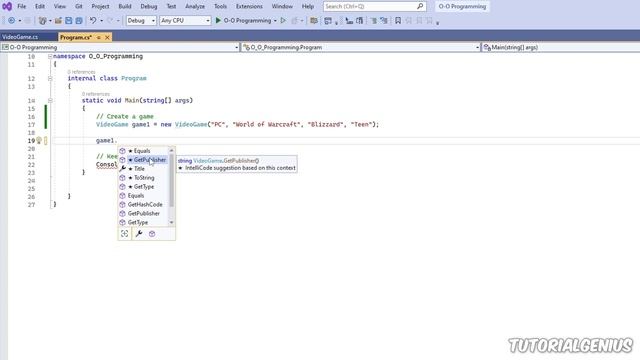Click the increase indent icon

coord(349,20)
